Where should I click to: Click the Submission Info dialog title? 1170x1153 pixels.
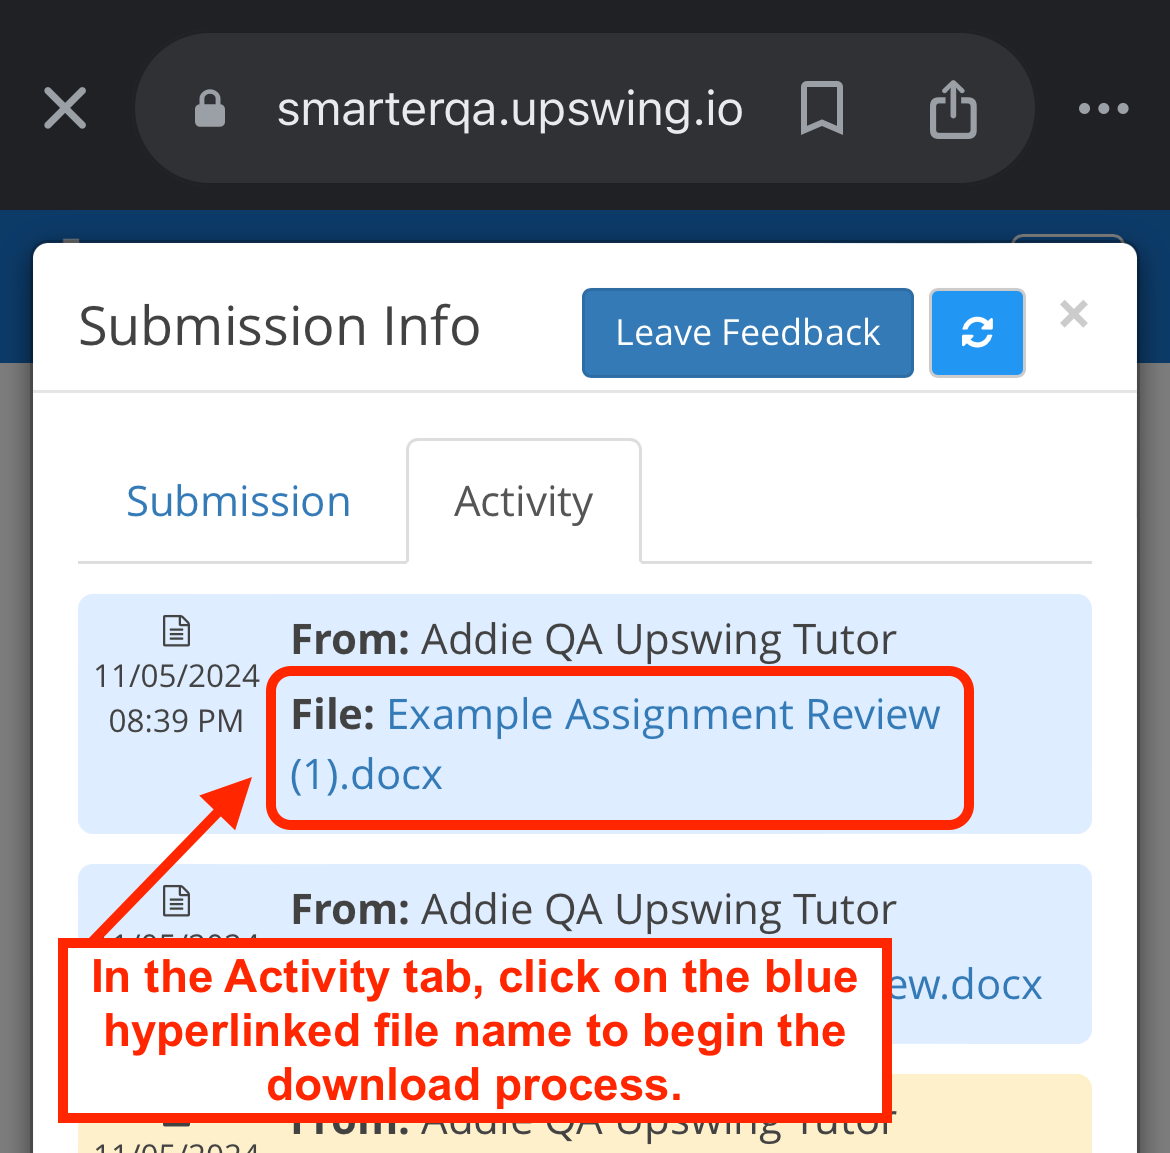click(x=279, y=327)
